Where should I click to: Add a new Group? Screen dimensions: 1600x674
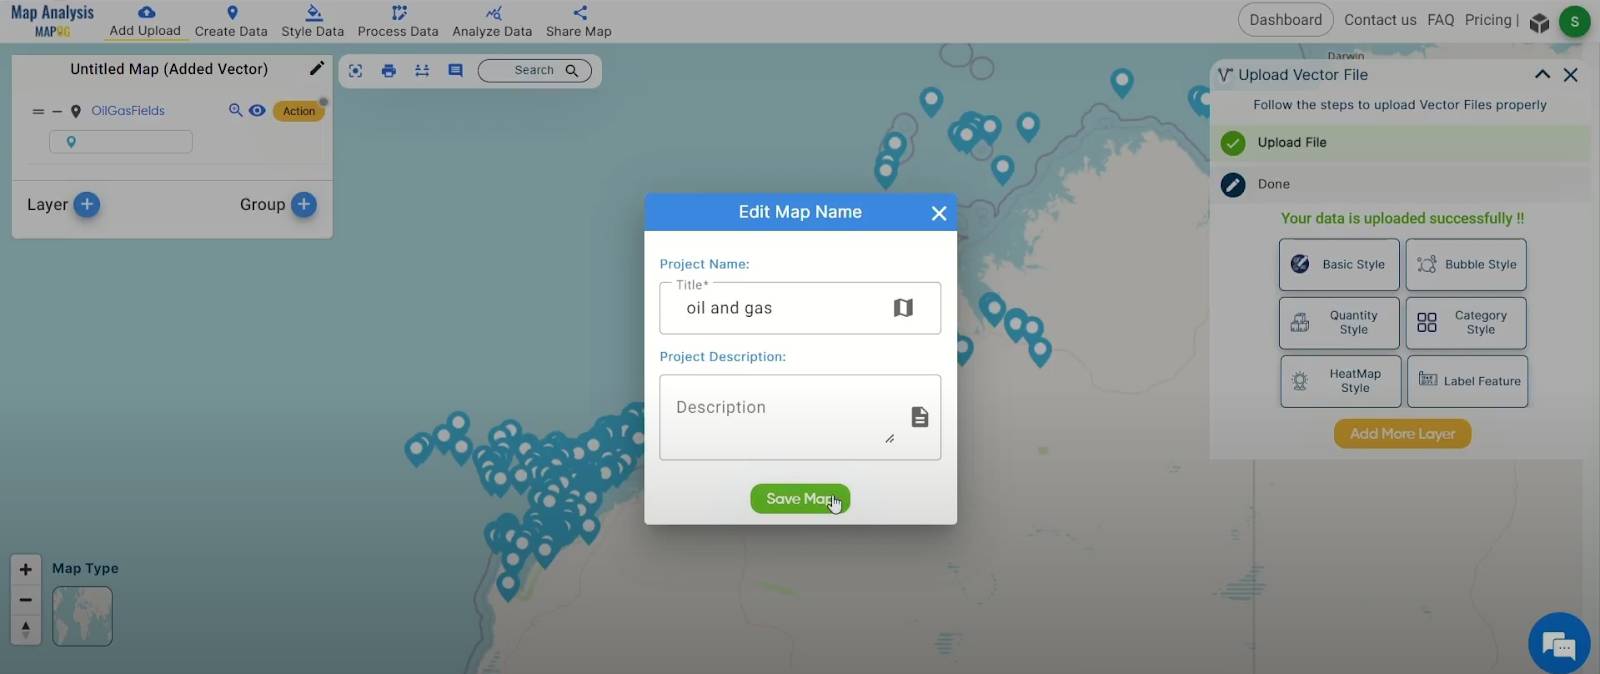pos(304,204)
